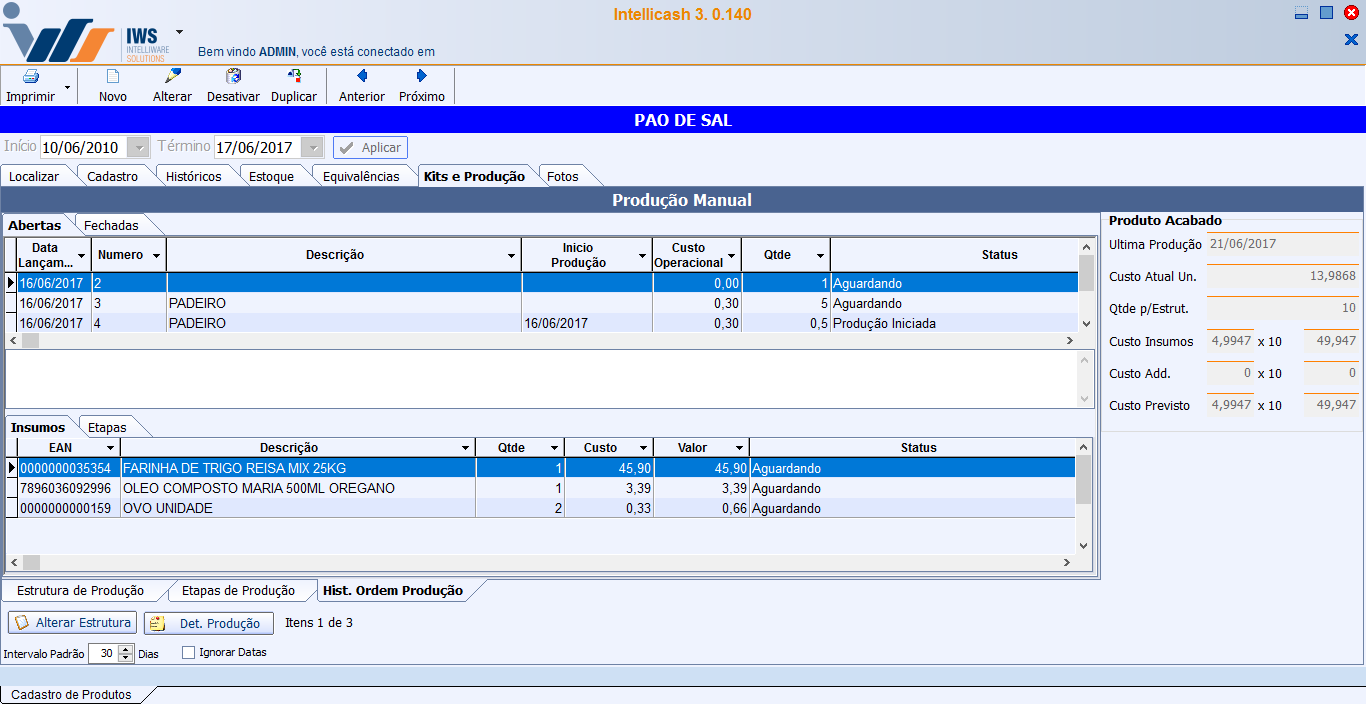This screenshot has width=1366, height=704.
Task: Switch to Estrutura de Produção tab
Action: 80,591
